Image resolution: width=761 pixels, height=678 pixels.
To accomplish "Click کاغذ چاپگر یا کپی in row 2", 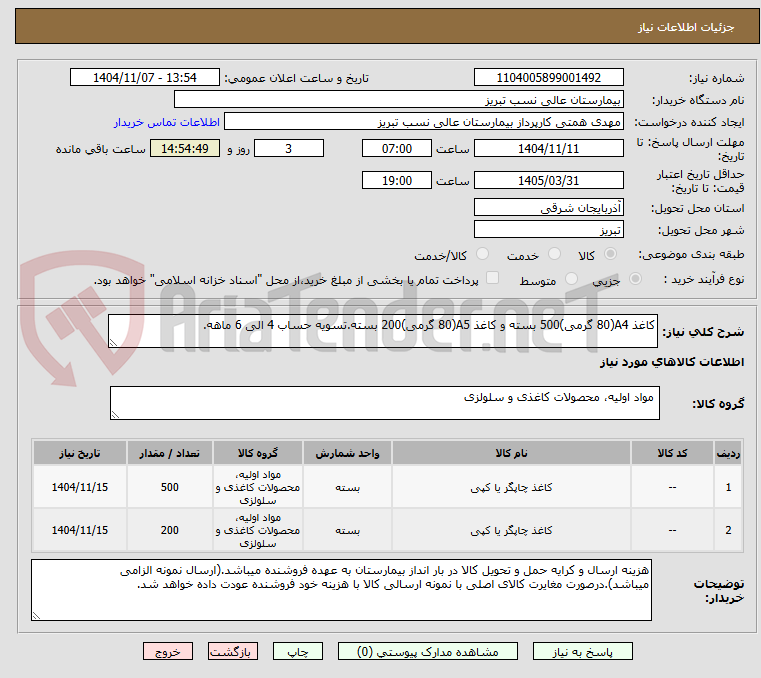I will pos(511,530).
